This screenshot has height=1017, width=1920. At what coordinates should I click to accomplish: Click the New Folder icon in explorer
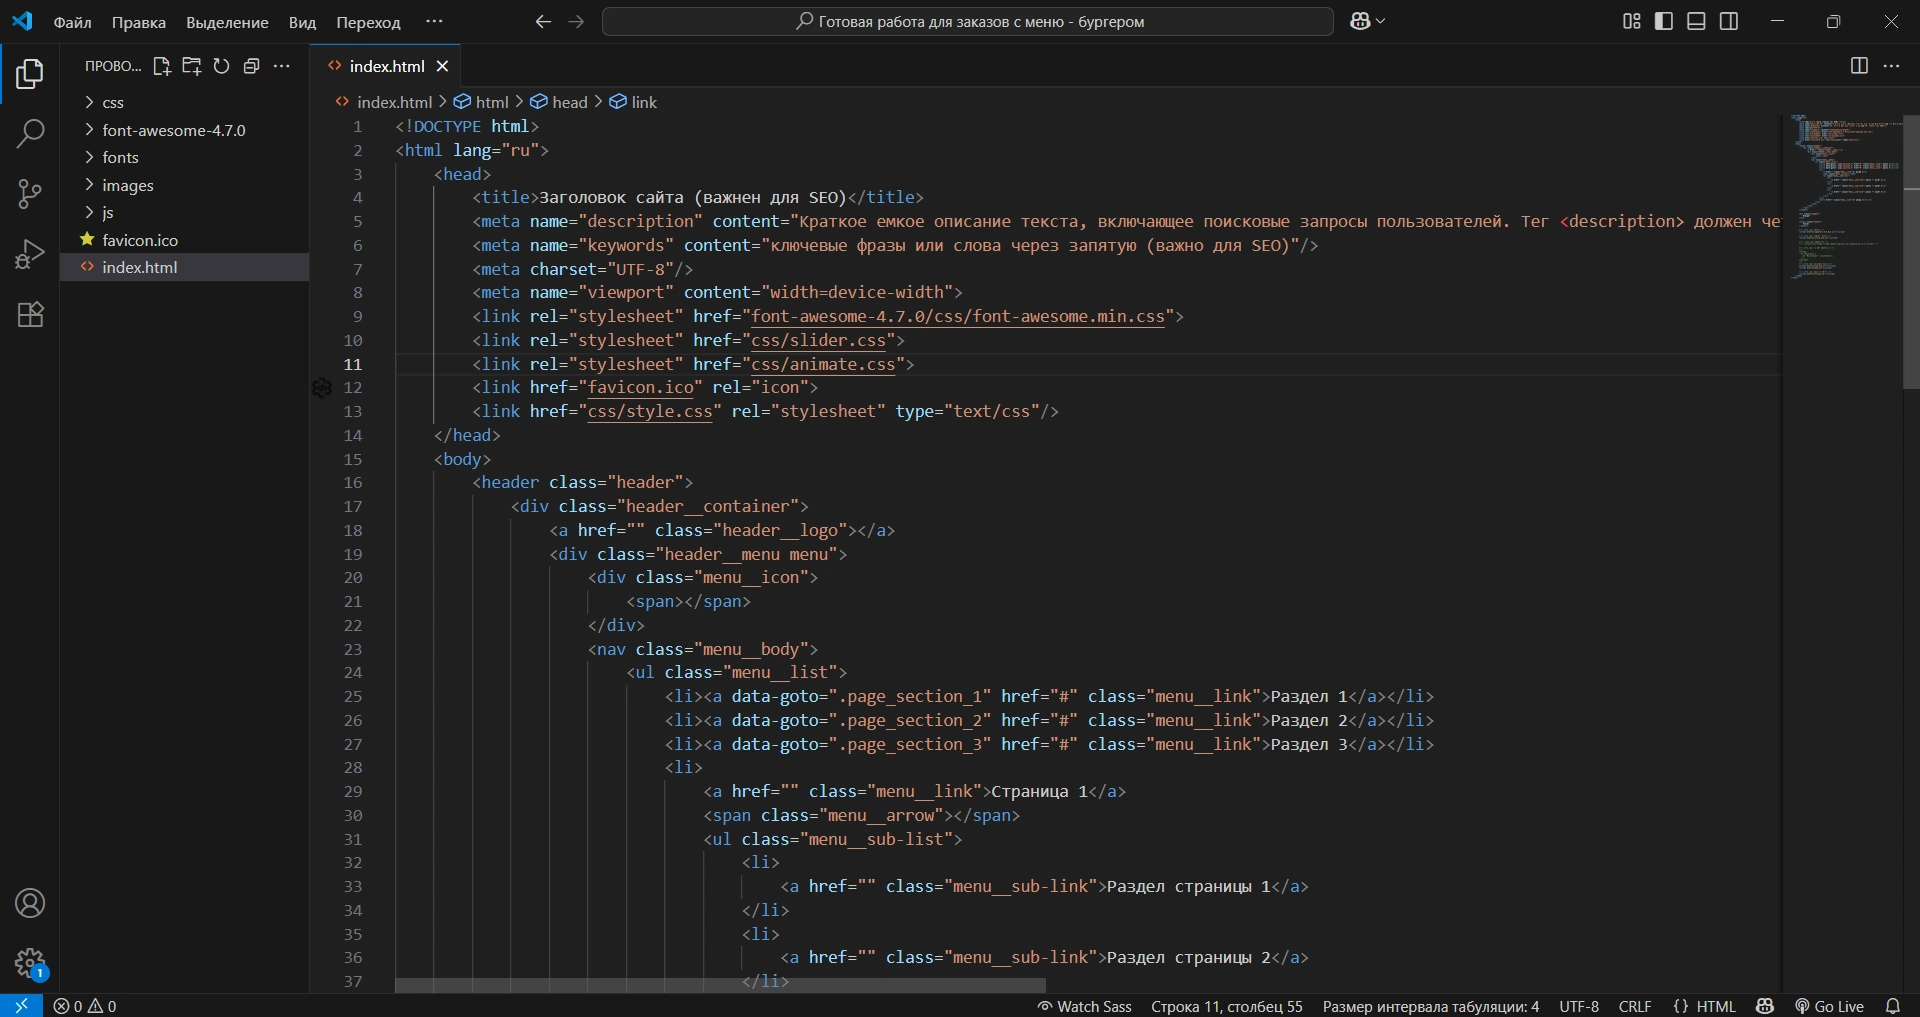pos(191,66)
